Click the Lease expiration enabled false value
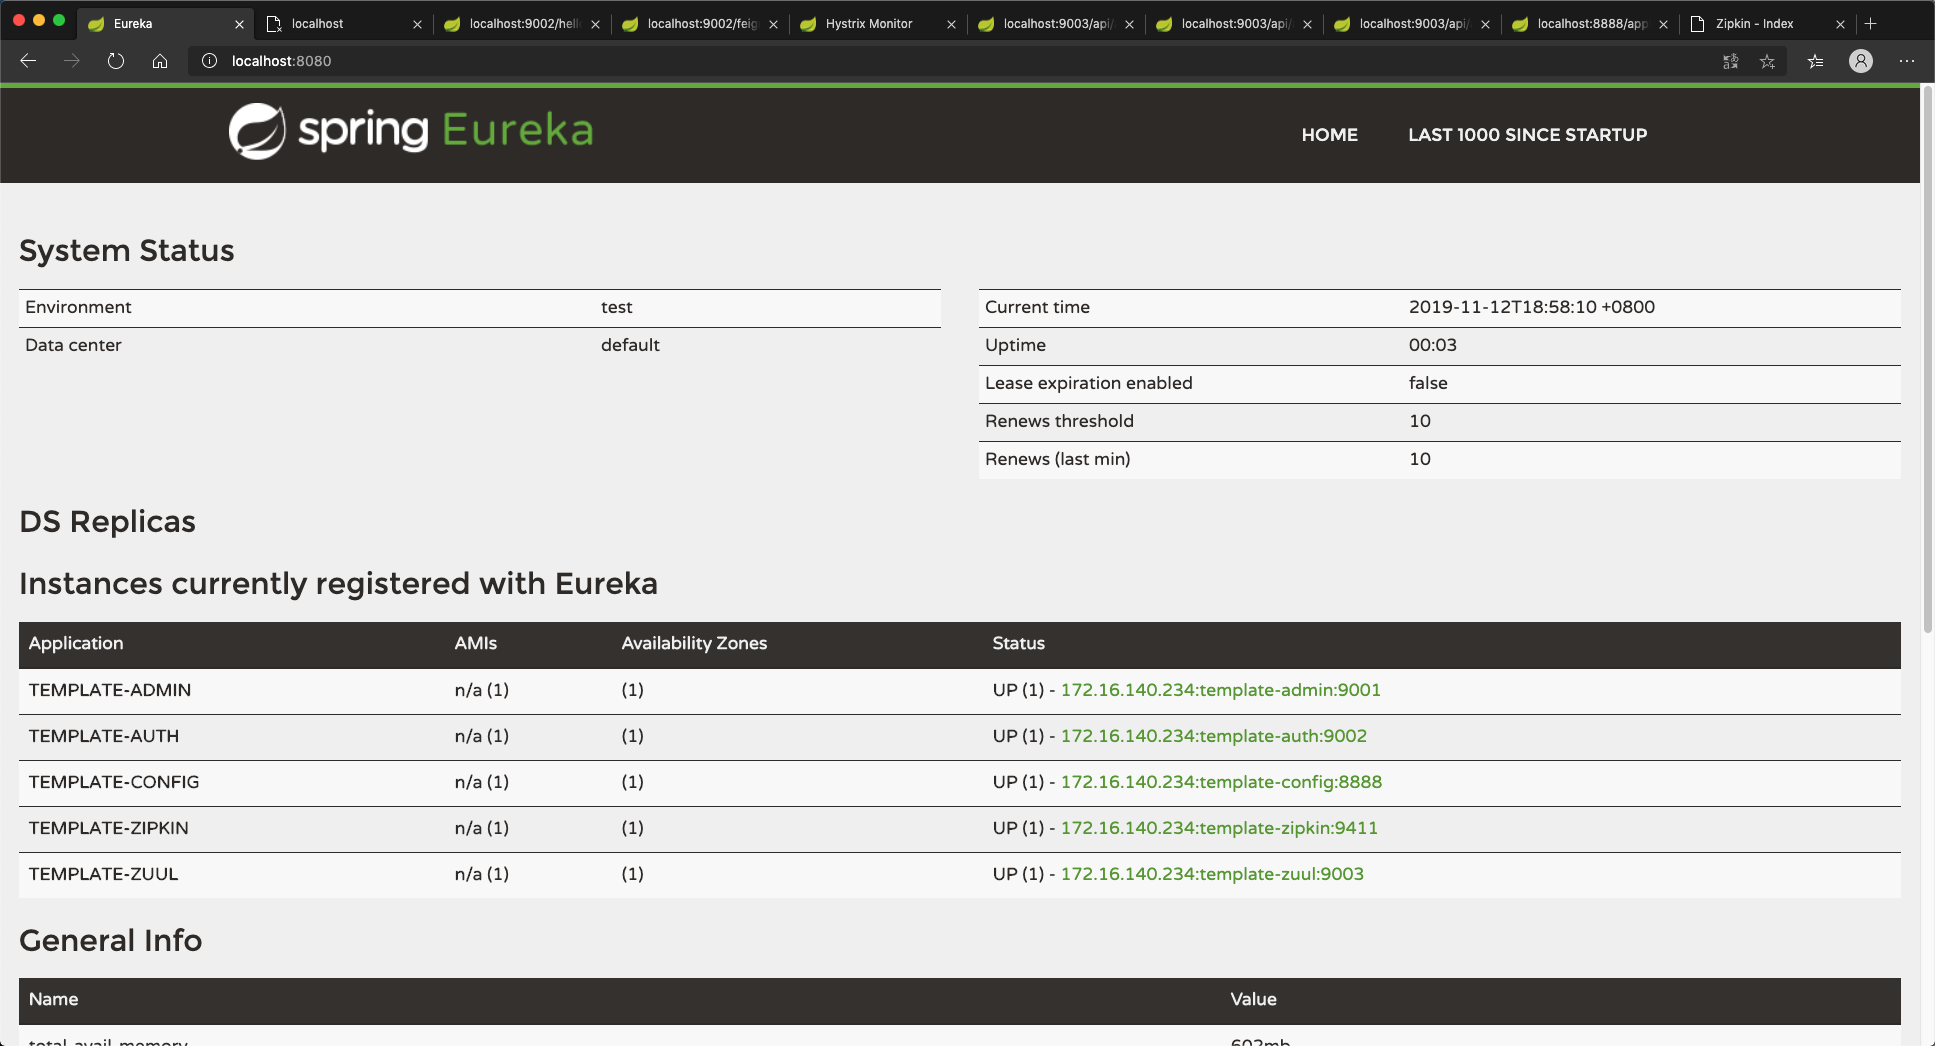 tap(1428, 383)
